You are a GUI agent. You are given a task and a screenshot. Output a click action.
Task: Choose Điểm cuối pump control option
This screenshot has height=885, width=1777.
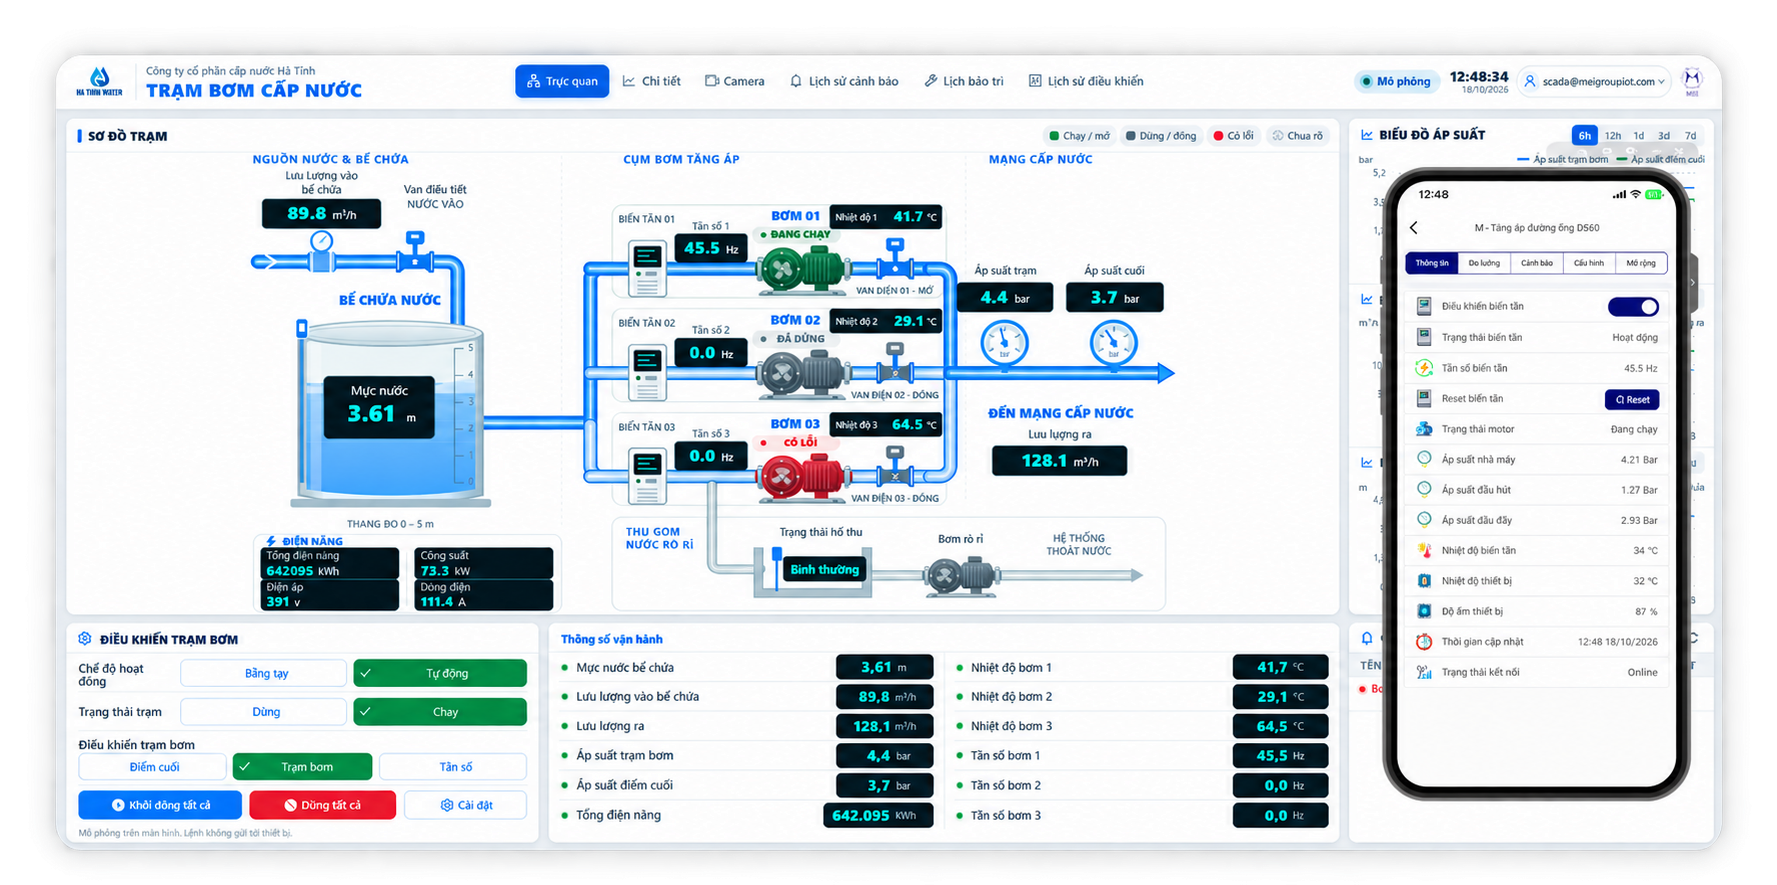pyautogui.click(x=153, y=767)
